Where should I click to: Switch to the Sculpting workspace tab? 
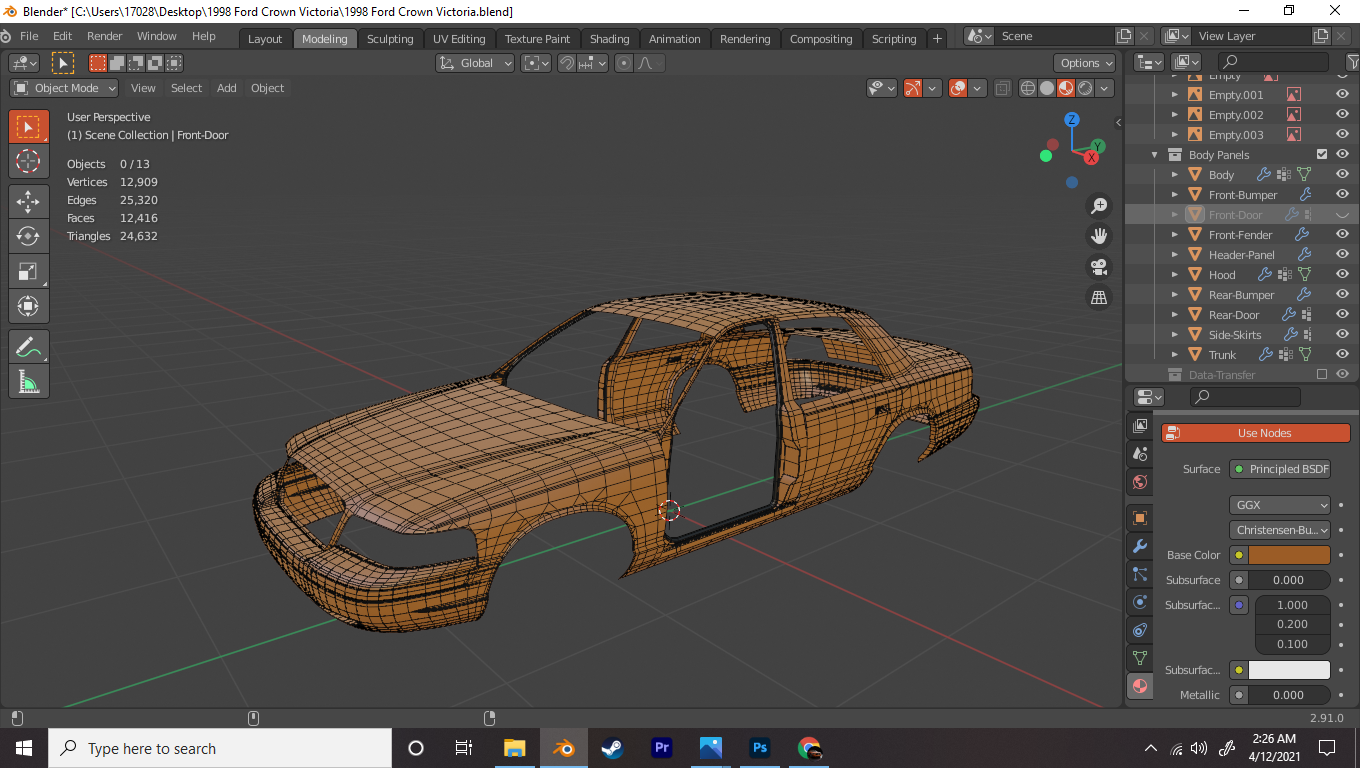coord(390,39)
